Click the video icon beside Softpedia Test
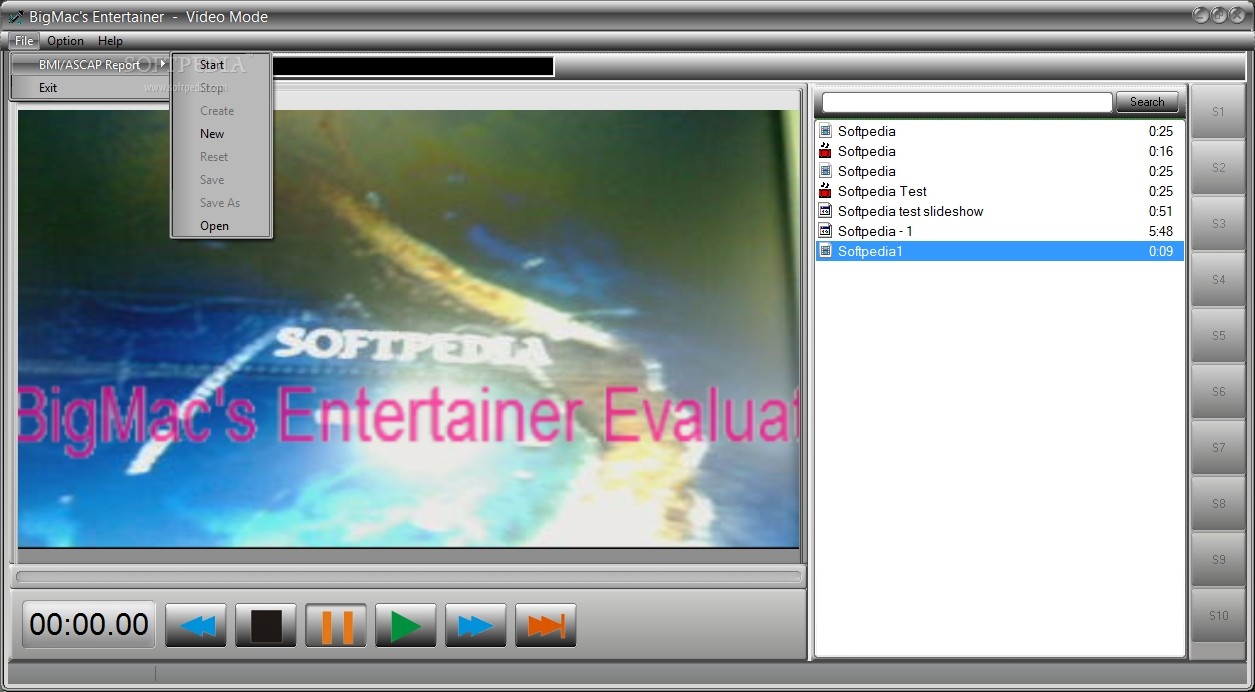Image resolution: width=1255 pixels, height=692 pixels. [825, 191]
